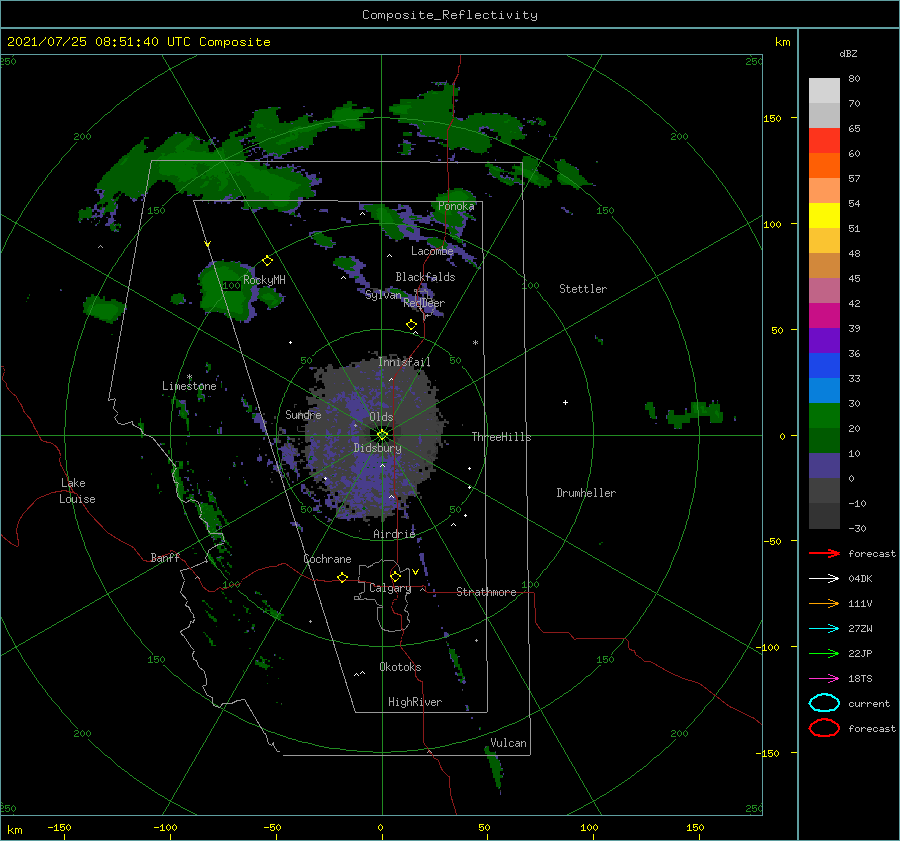
Task: Click the Innisfail label
Action: click(x=404, y=362)
